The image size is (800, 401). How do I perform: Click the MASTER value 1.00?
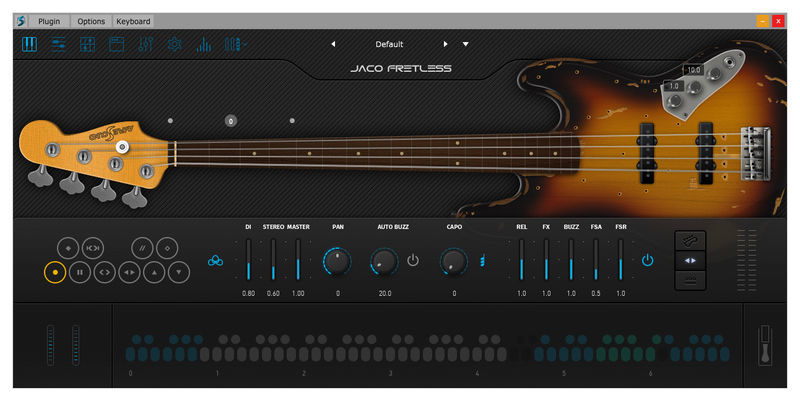point(298,293)
